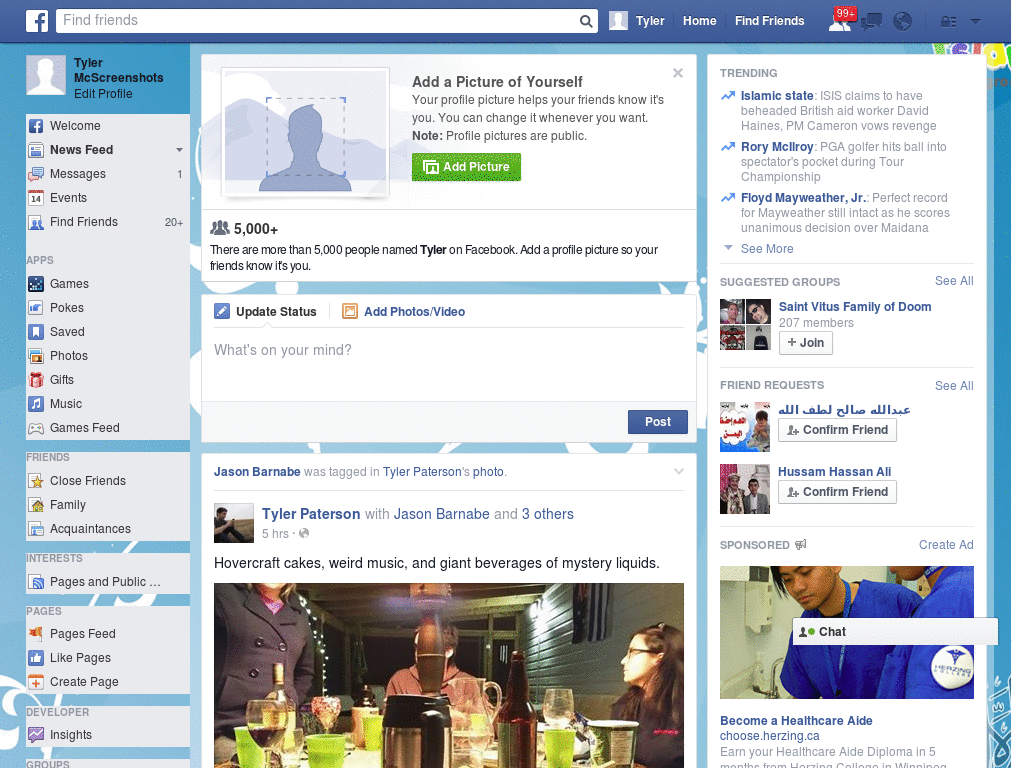Click the green Add Picture button
This screenshot has width=1024, height=768.
click(x=466, y=167)
